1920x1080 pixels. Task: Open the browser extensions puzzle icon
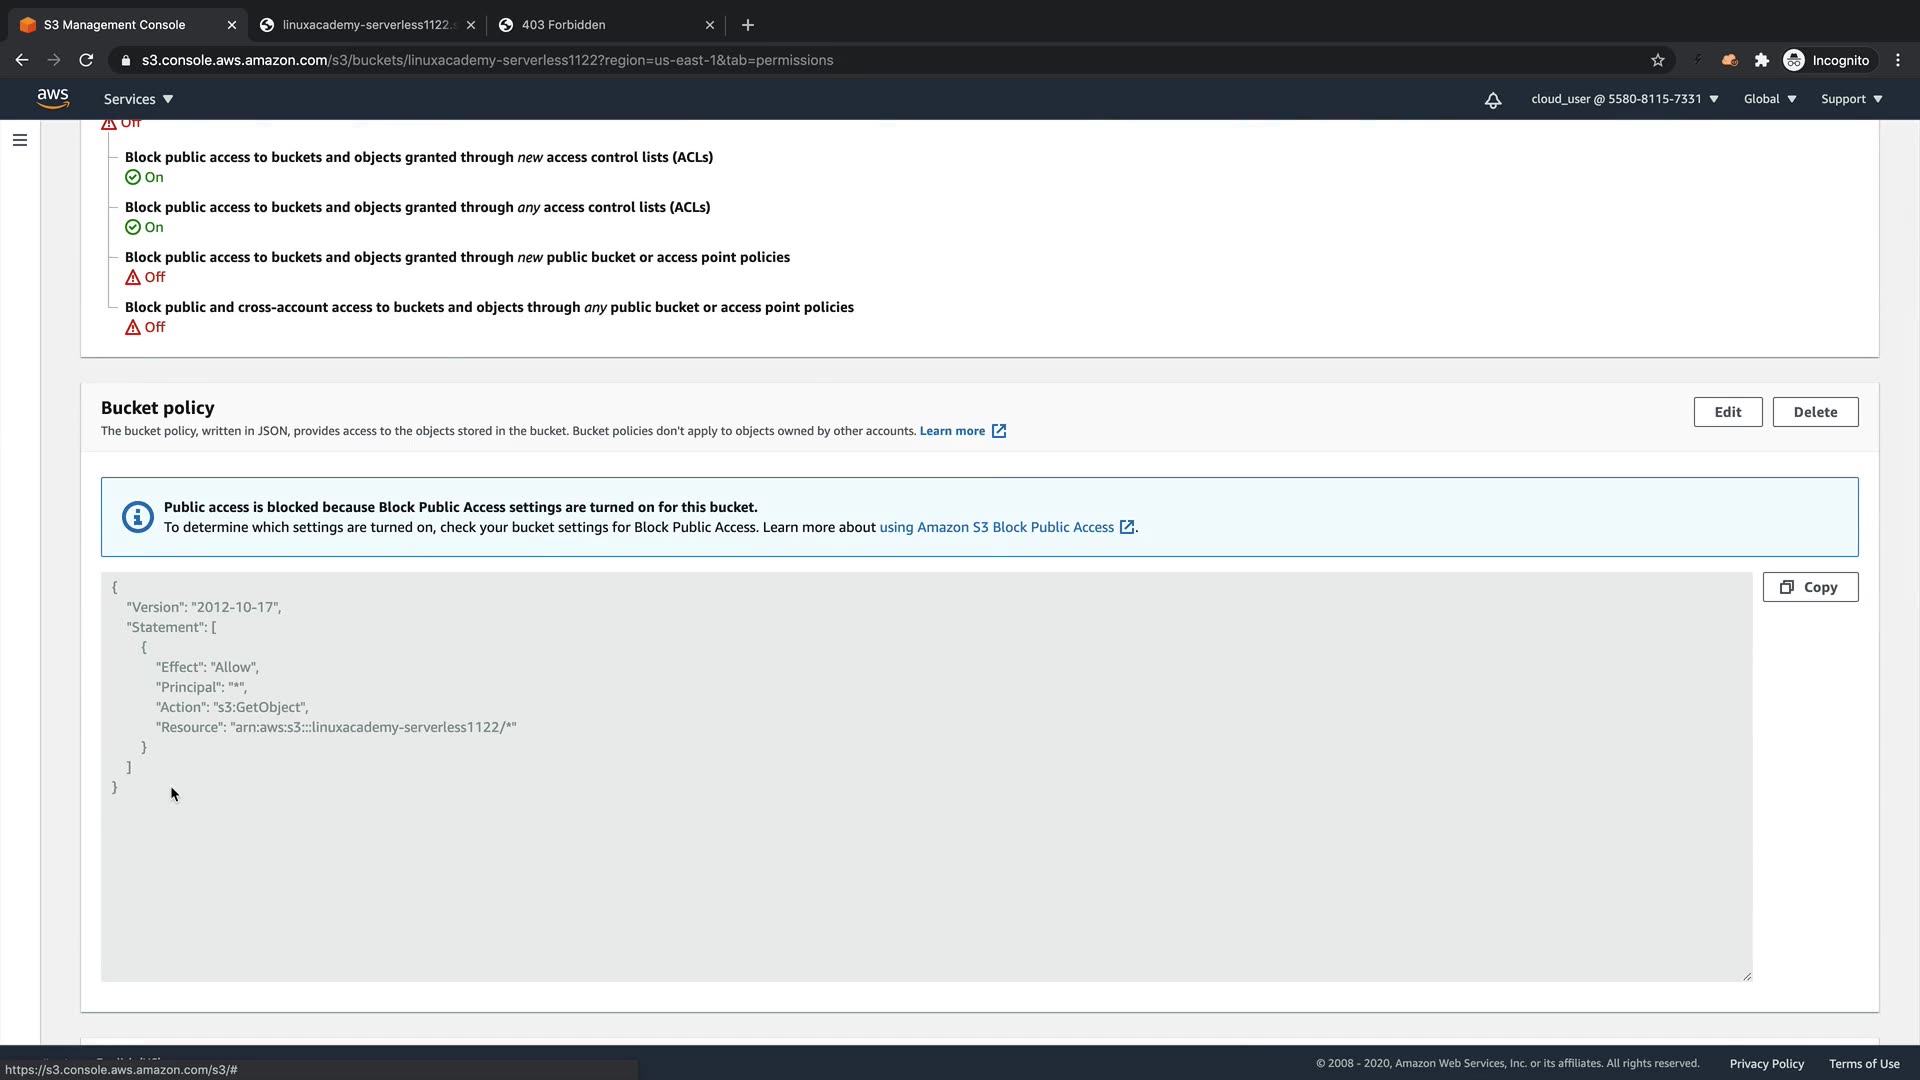pyautogui.click(x=1762, y=60)
